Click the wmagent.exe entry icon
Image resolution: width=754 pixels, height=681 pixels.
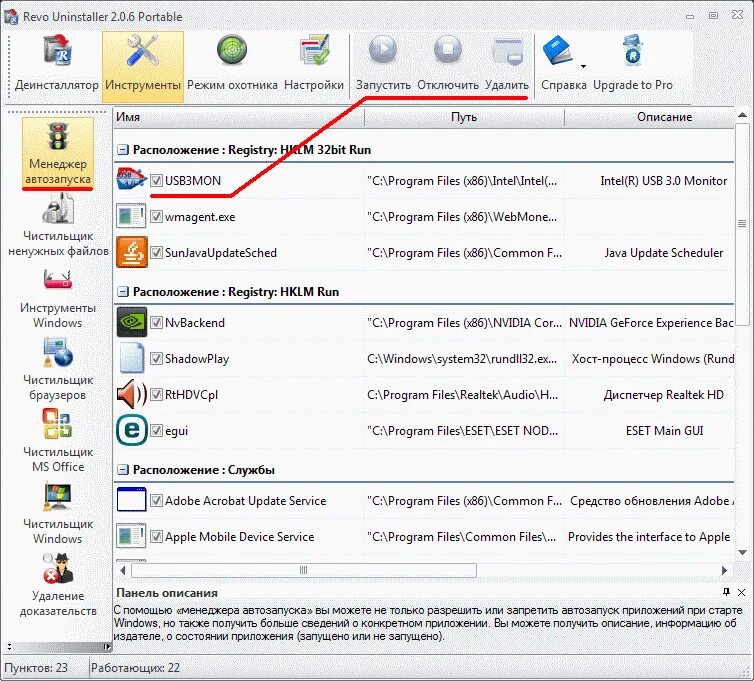(131, 216)
